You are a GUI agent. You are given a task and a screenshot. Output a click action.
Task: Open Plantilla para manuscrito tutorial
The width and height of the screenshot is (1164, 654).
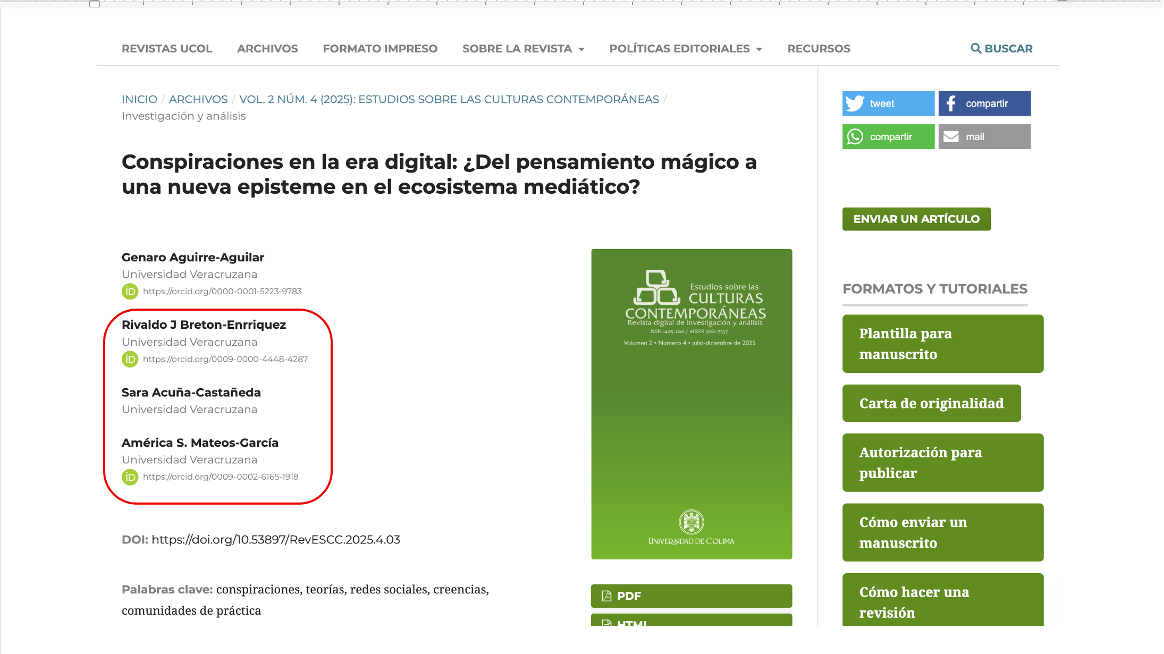(x=942, y=344)
